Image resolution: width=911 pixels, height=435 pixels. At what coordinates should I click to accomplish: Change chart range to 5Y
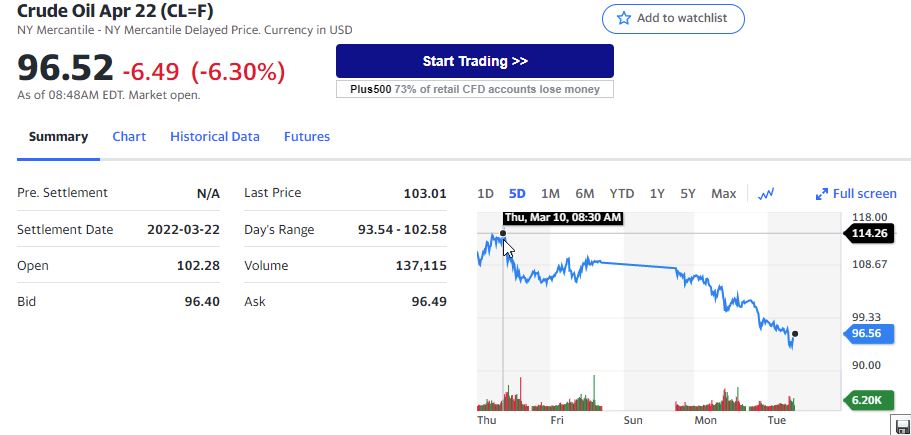point(688,194)
